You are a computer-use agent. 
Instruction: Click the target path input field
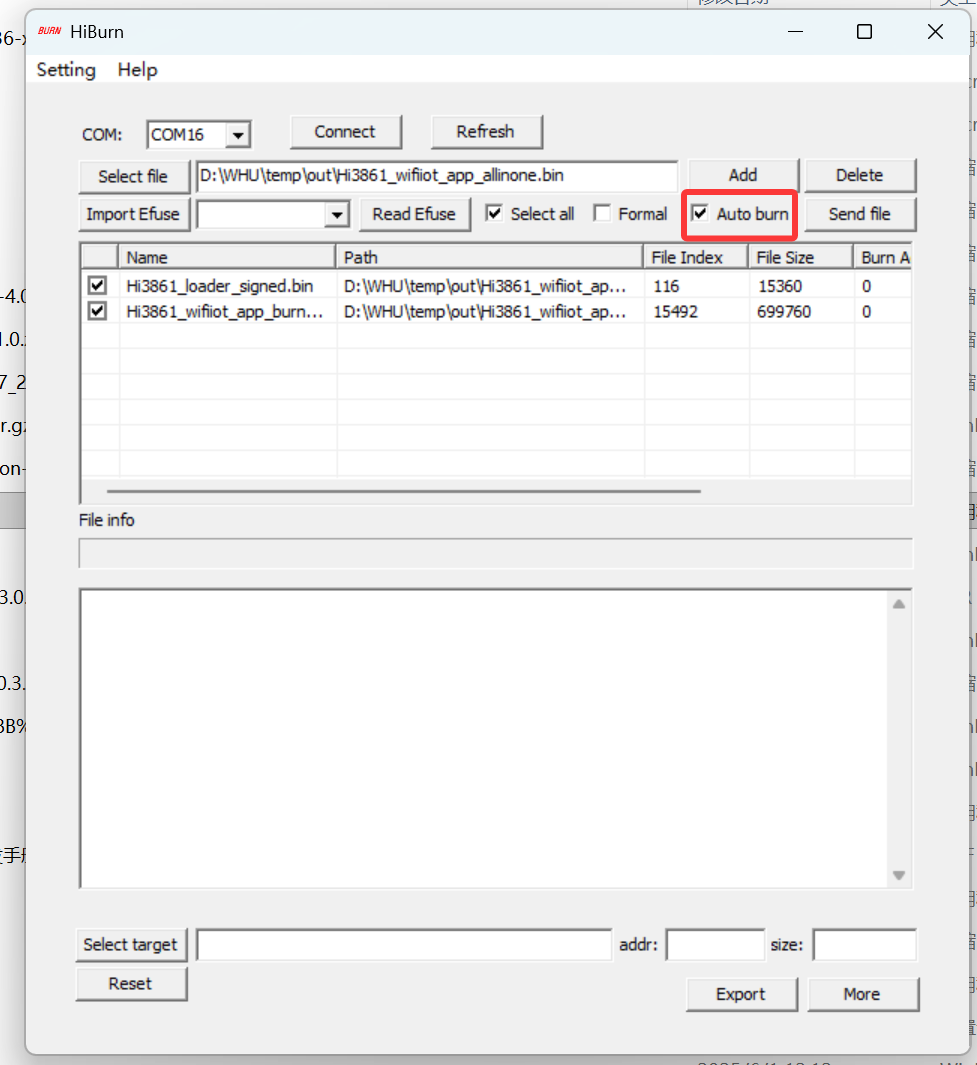point(404,945)
